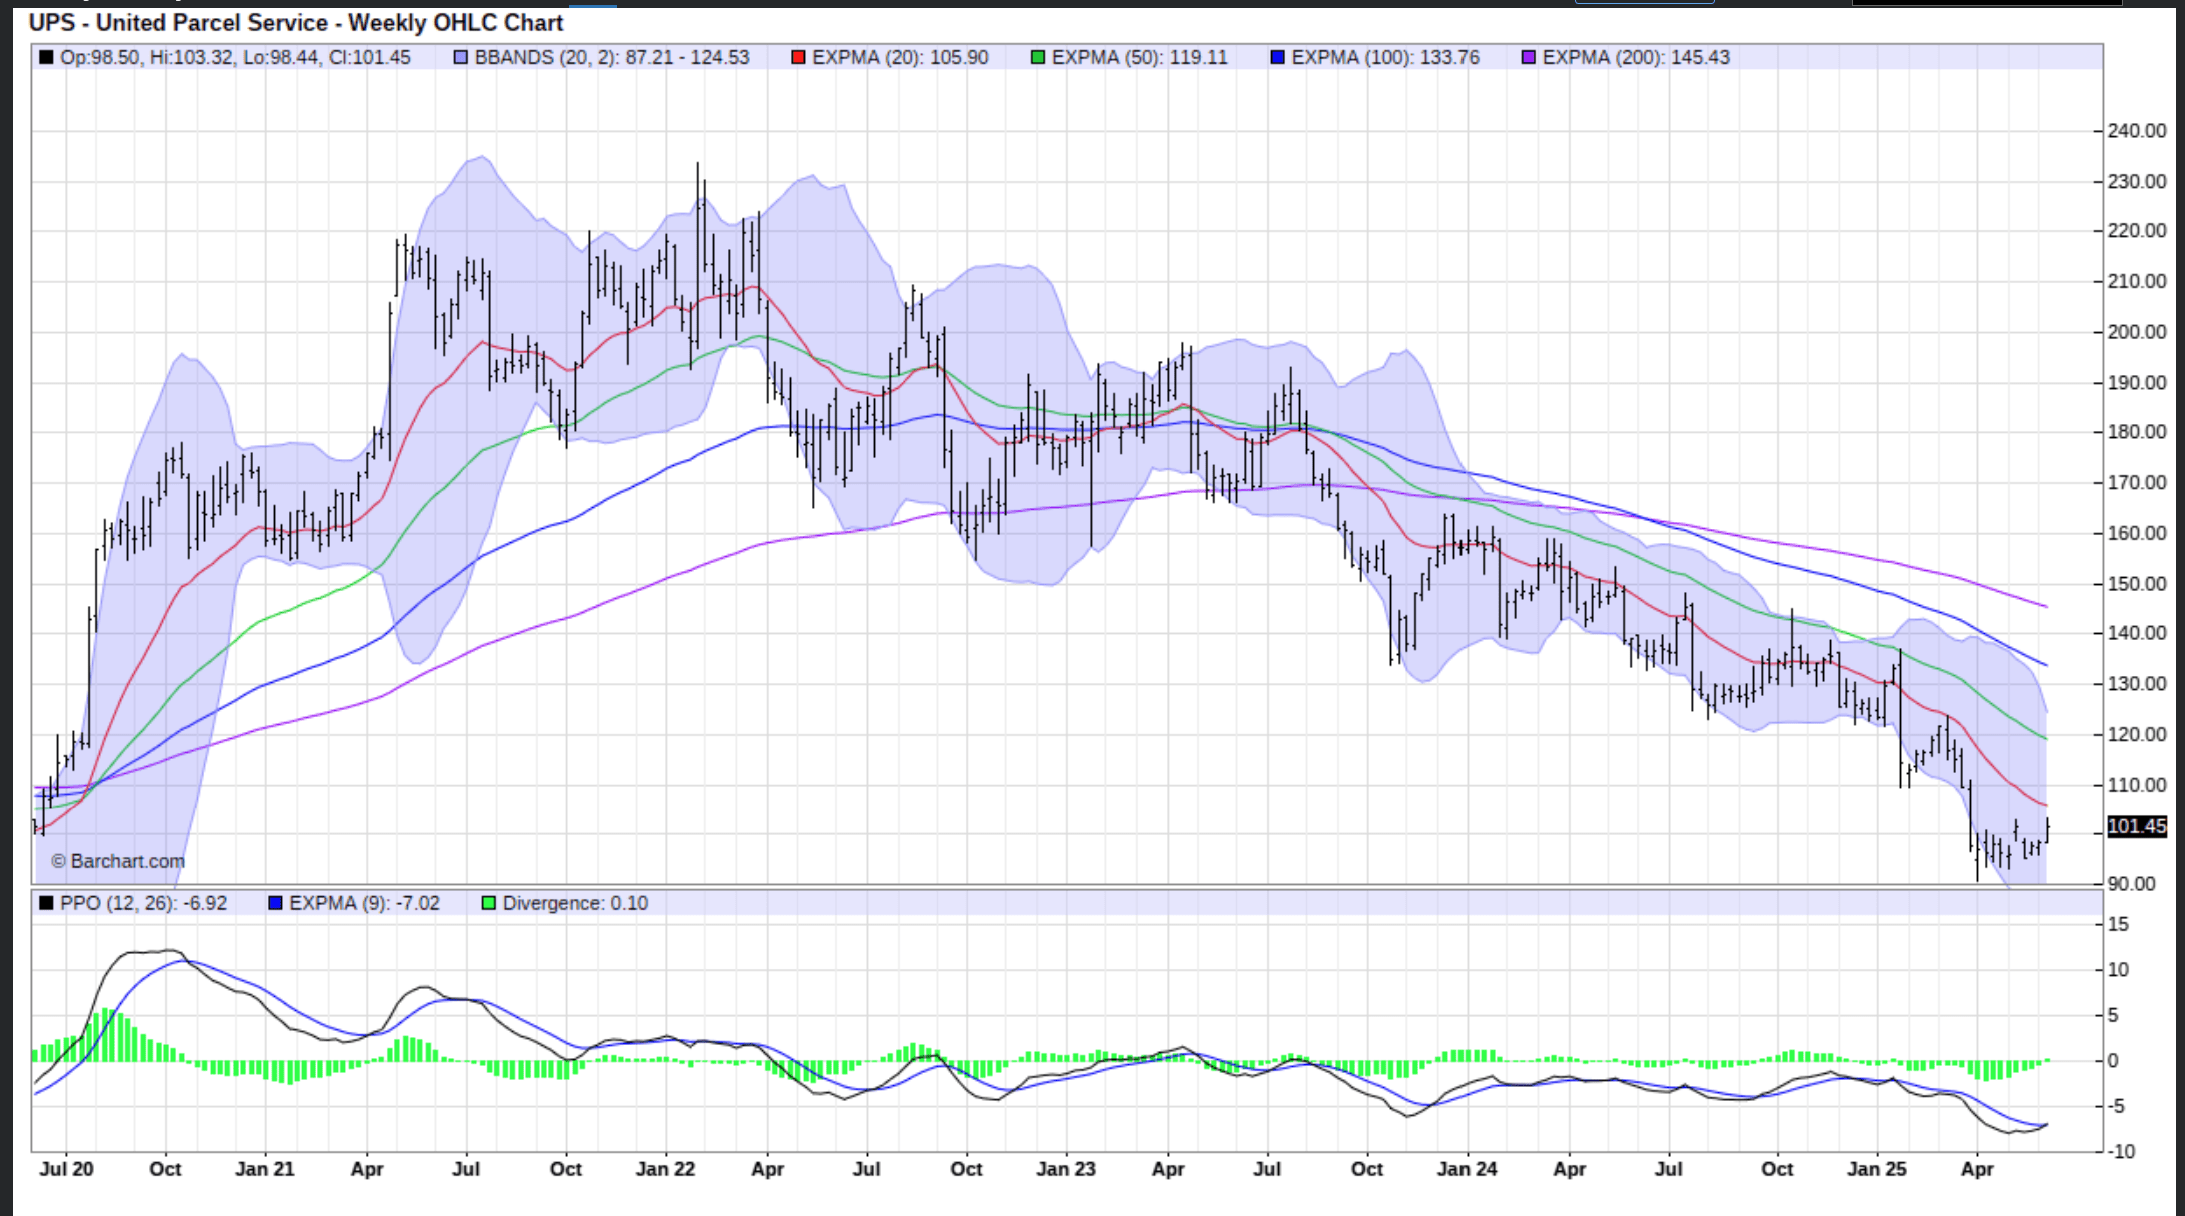Click the 240.00 price axis label
The image size is (2185, 1216).
coord(2136,131)
